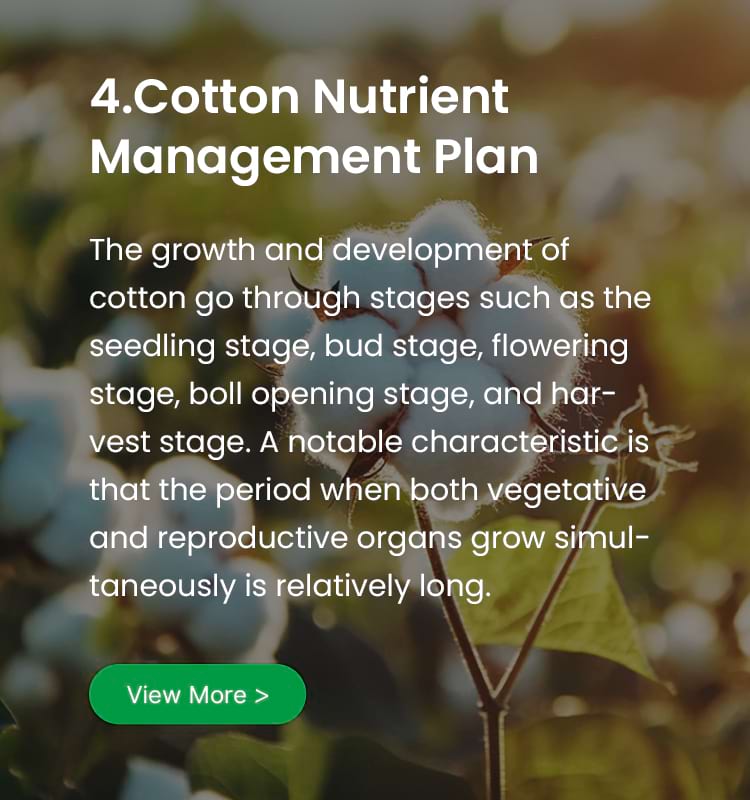Click the 'View More' label text
The width and height of the screenshot is (750, 800).
click(187, 695)
